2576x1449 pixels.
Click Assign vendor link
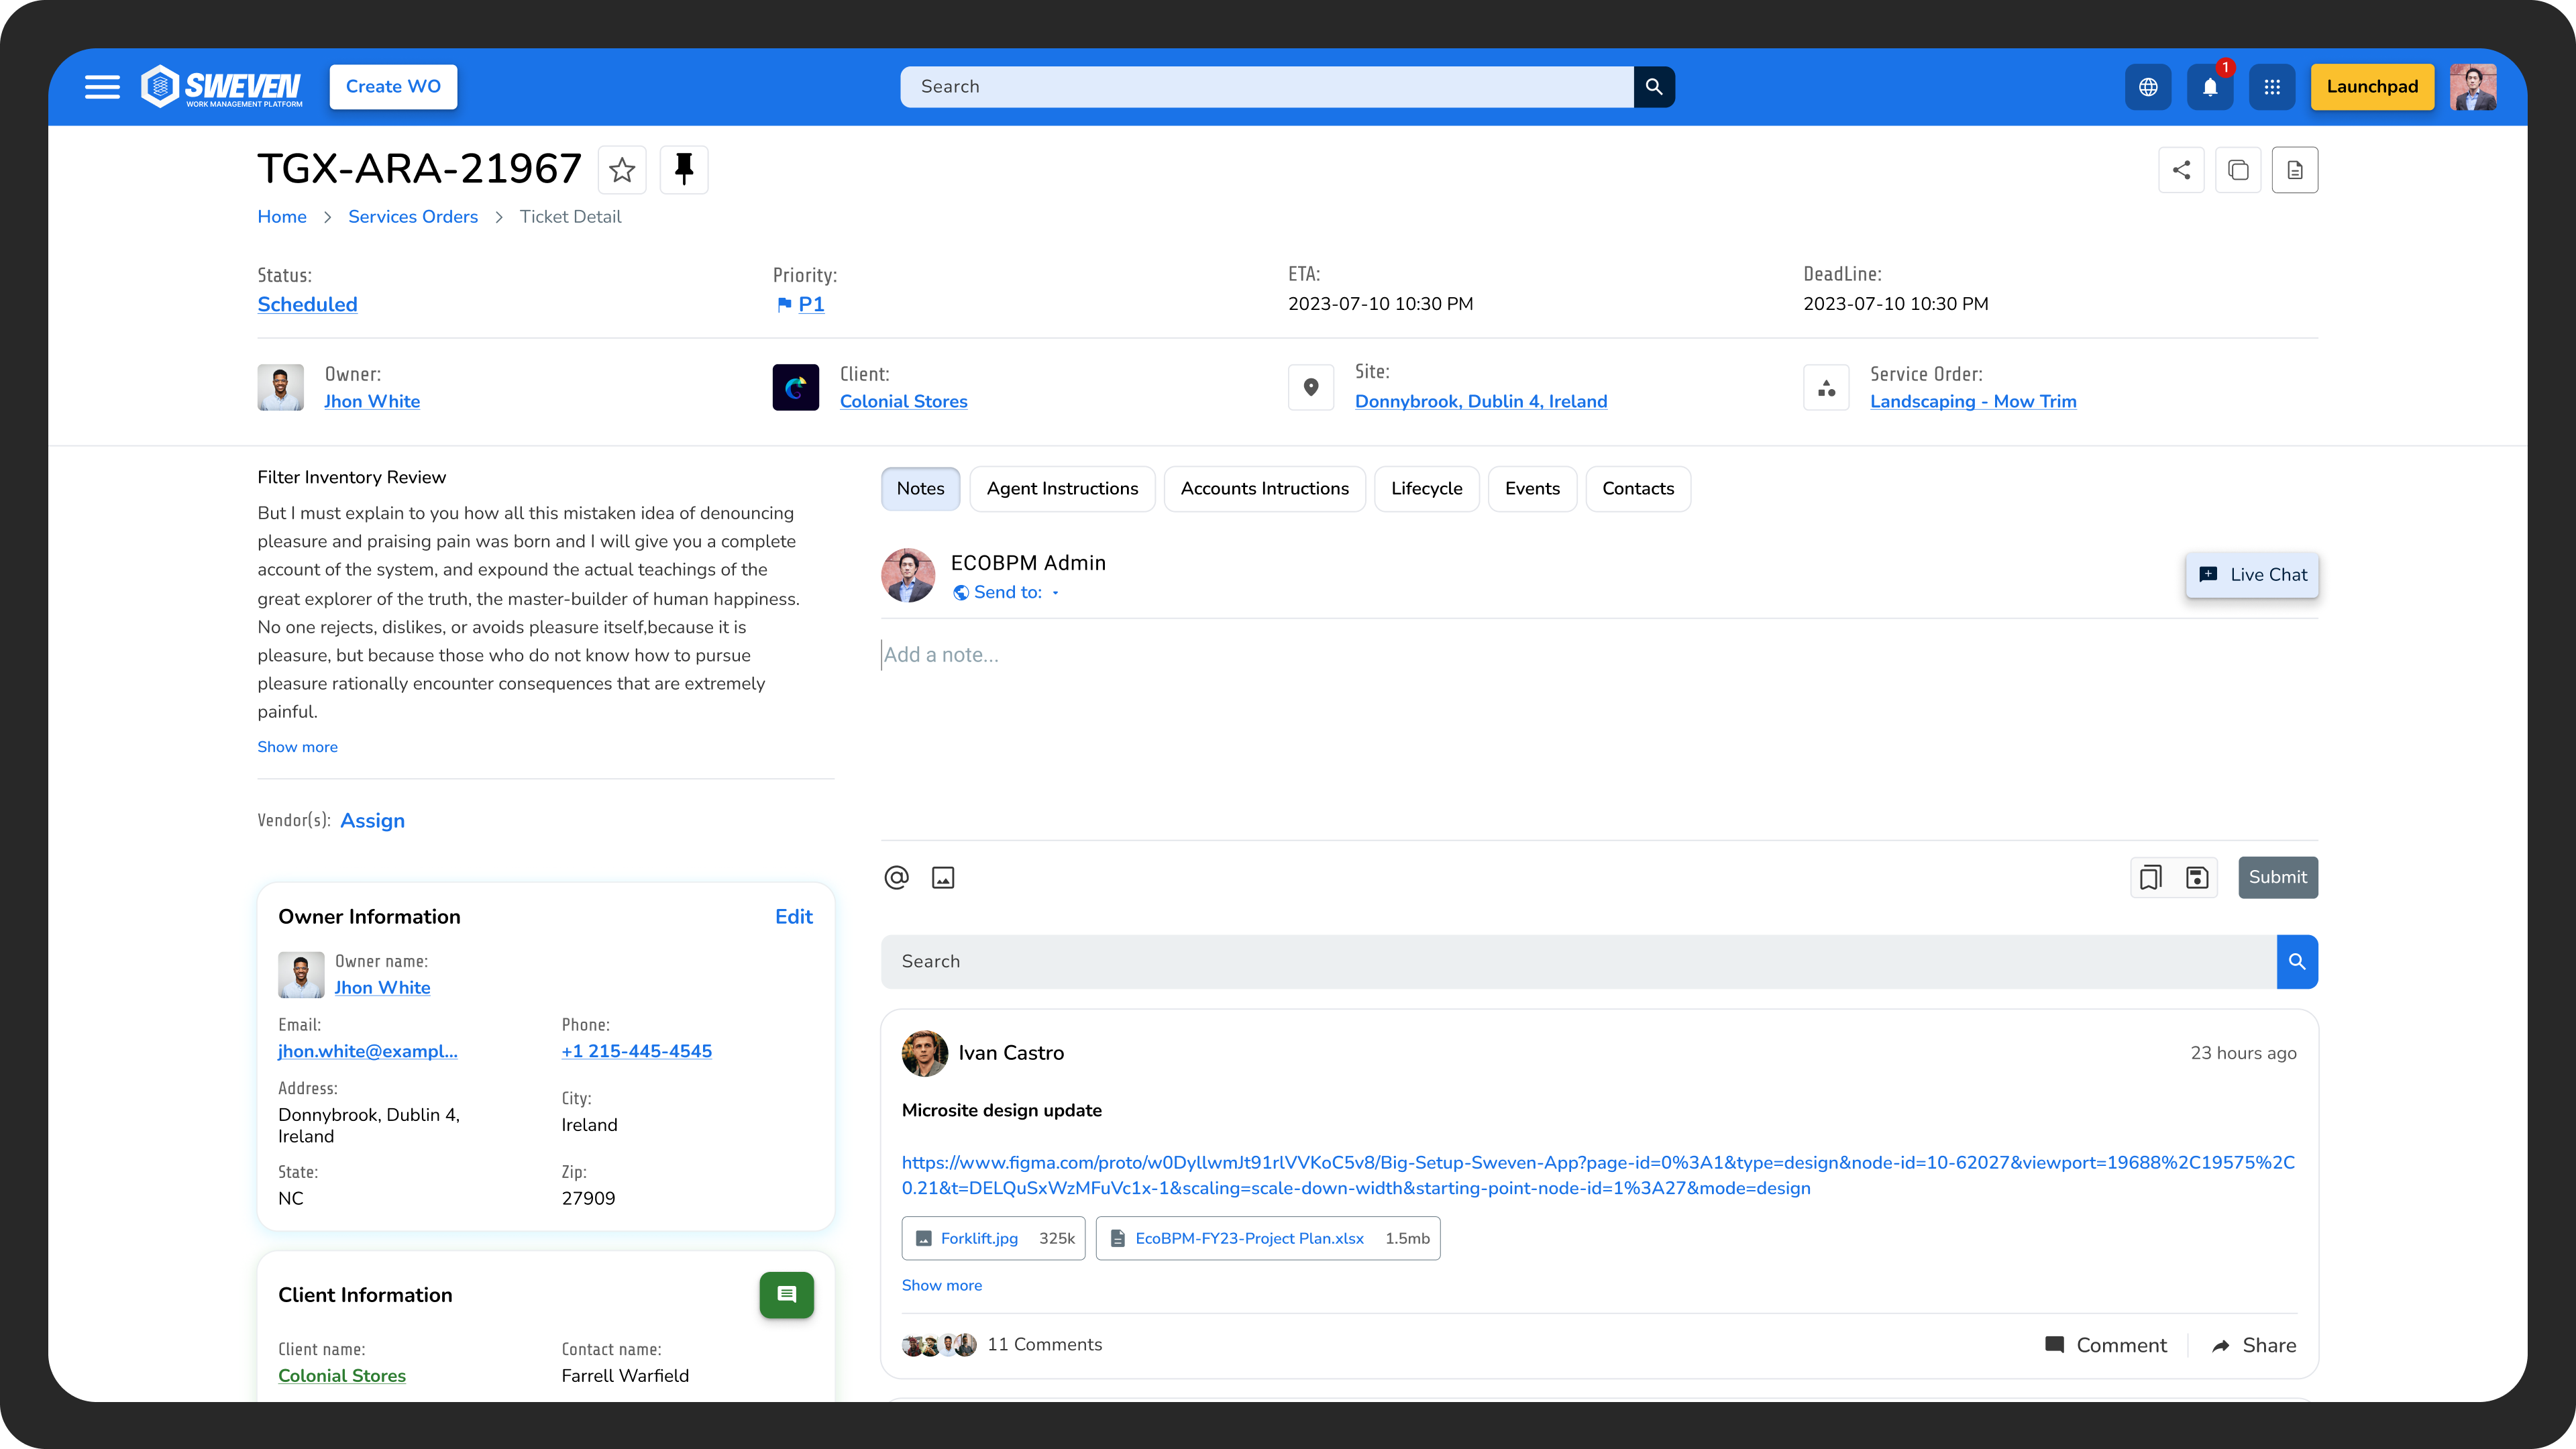[x=372, y=821]
